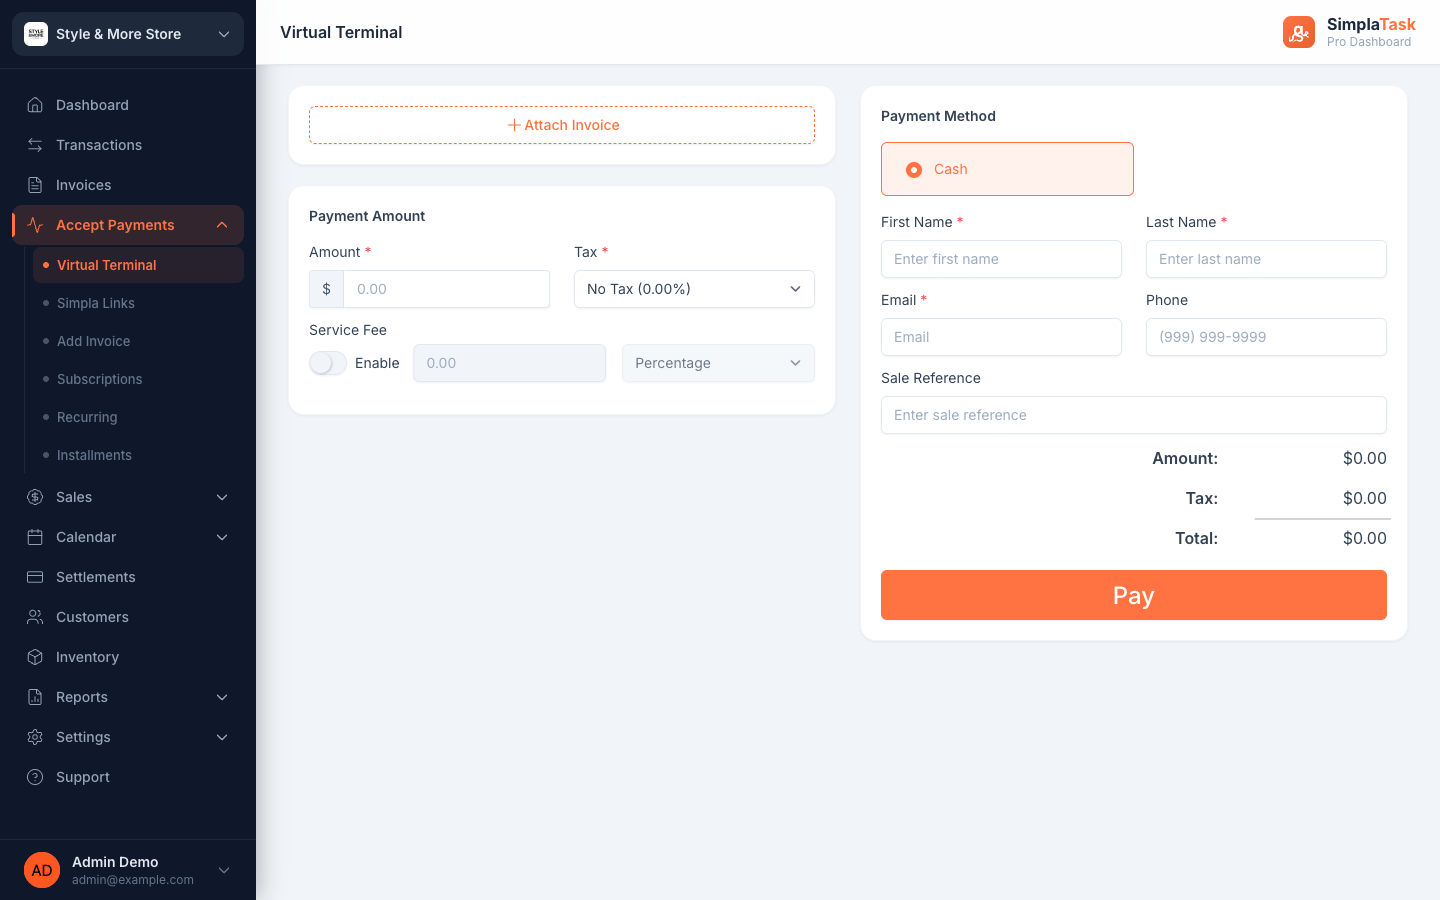Select the Settlements card icon
Screen dimensions: 1440x900
pos(35,577)
